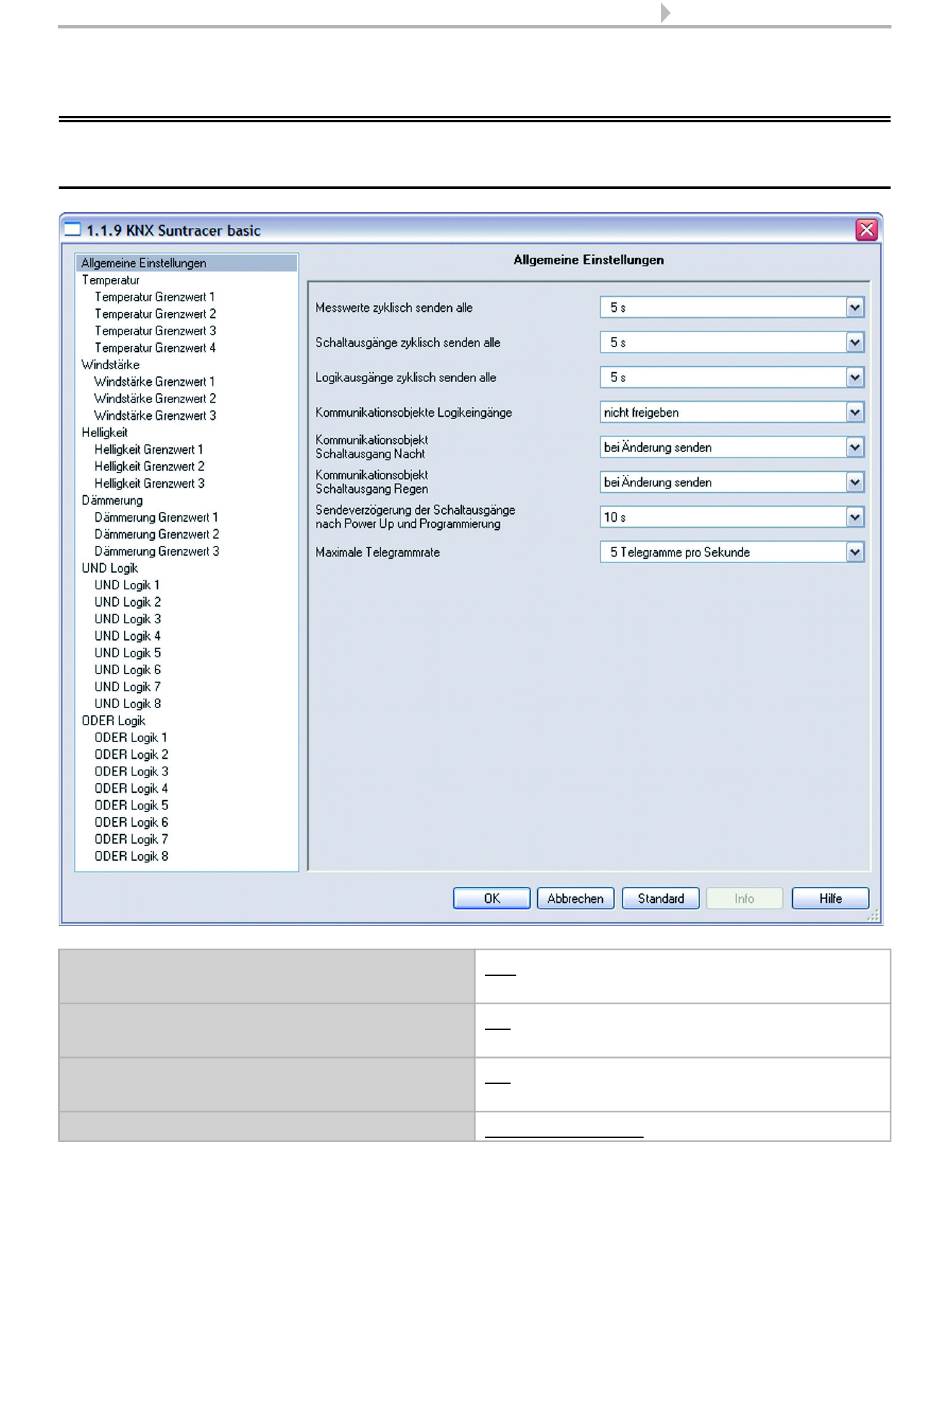Open ODER Logik 4
This screenshot has height=1401, width=950.
click(132, 789)
